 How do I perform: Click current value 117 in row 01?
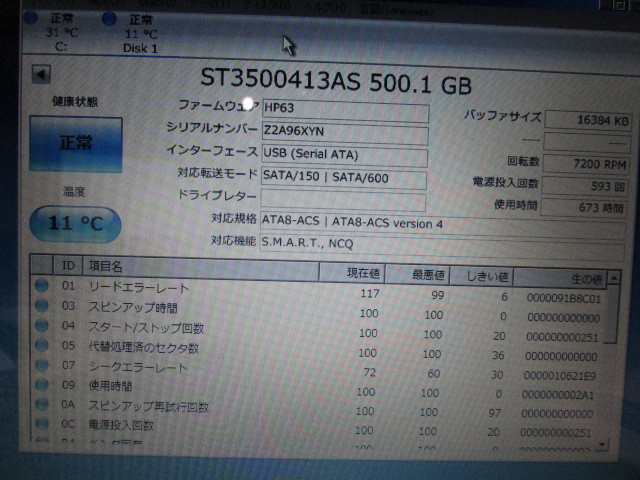tap(370, 293)
